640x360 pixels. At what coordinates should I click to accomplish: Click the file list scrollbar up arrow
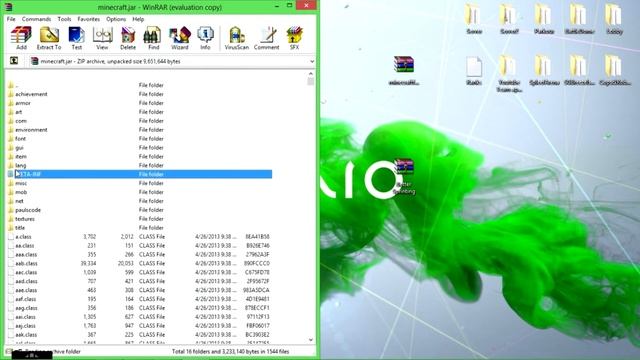[x=311, y=74]
